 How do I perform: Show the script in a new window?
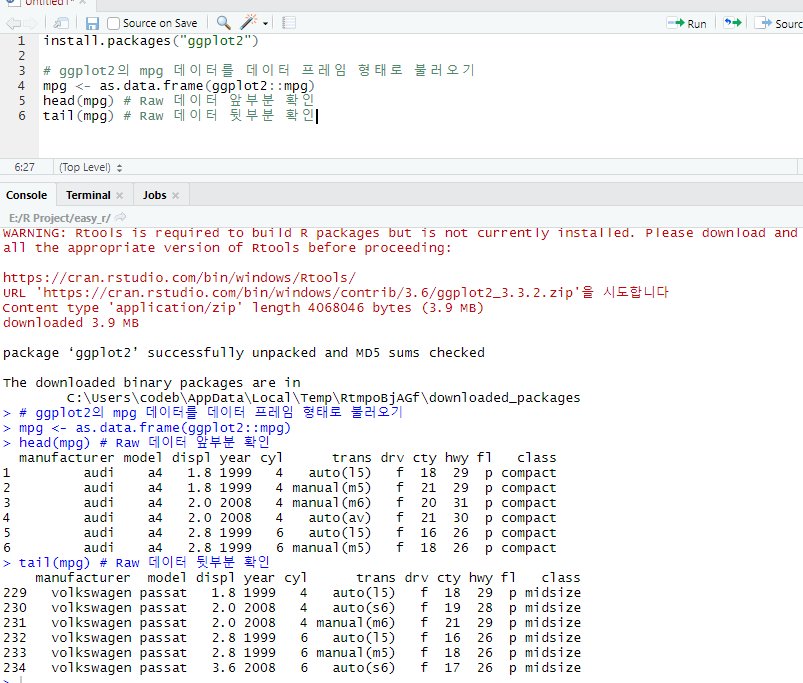[x=61, y=23]
